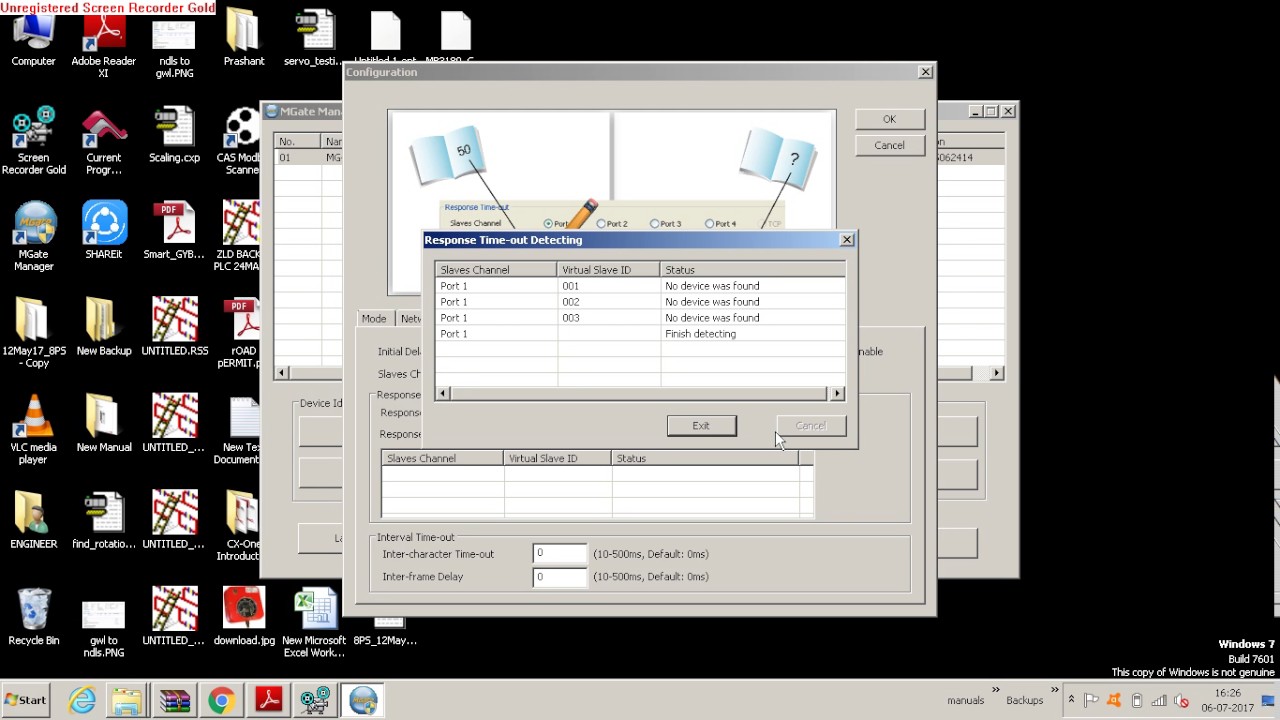Switch to Screen Recorder on the taskbar
Image resolution: width=1280 pixels, height=720 pixels.
coord(315,700)
